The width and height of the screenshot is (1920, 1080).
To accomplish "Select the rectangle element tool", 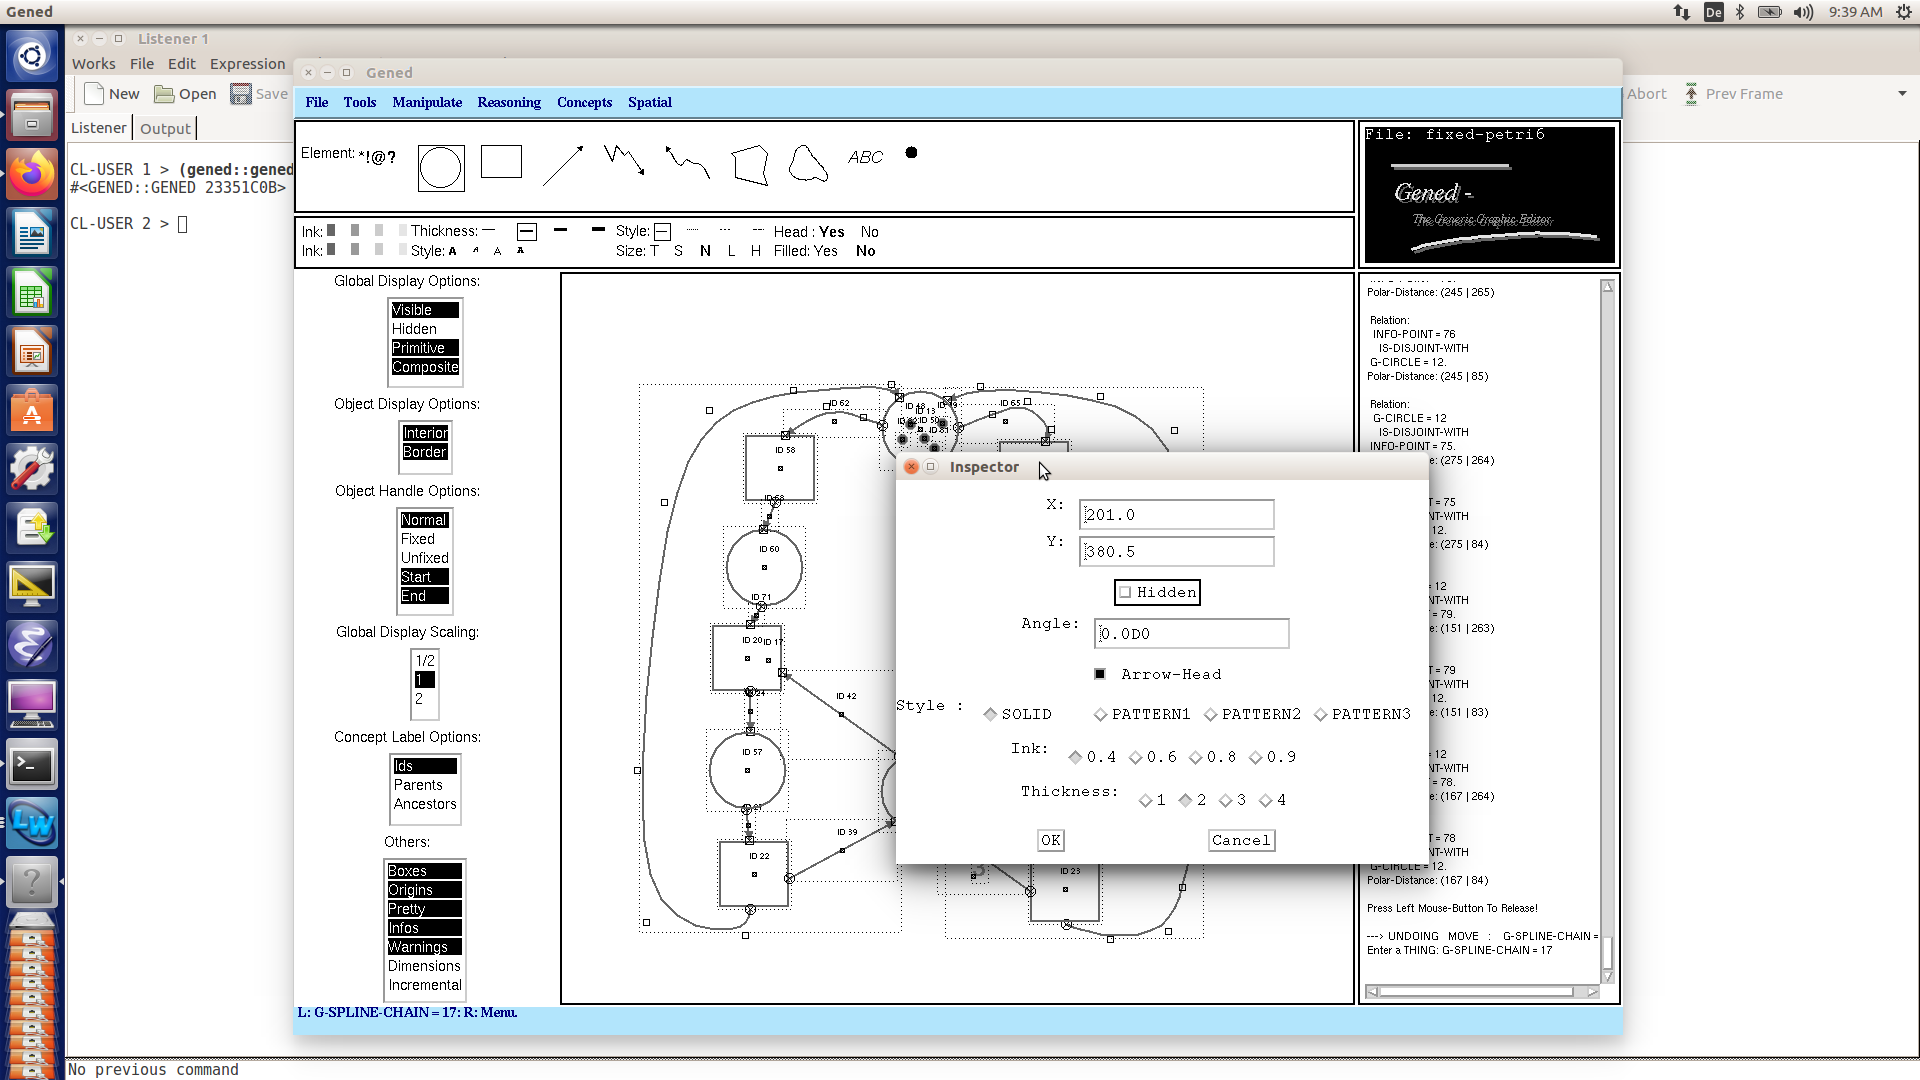I will [x=501, y=161].
